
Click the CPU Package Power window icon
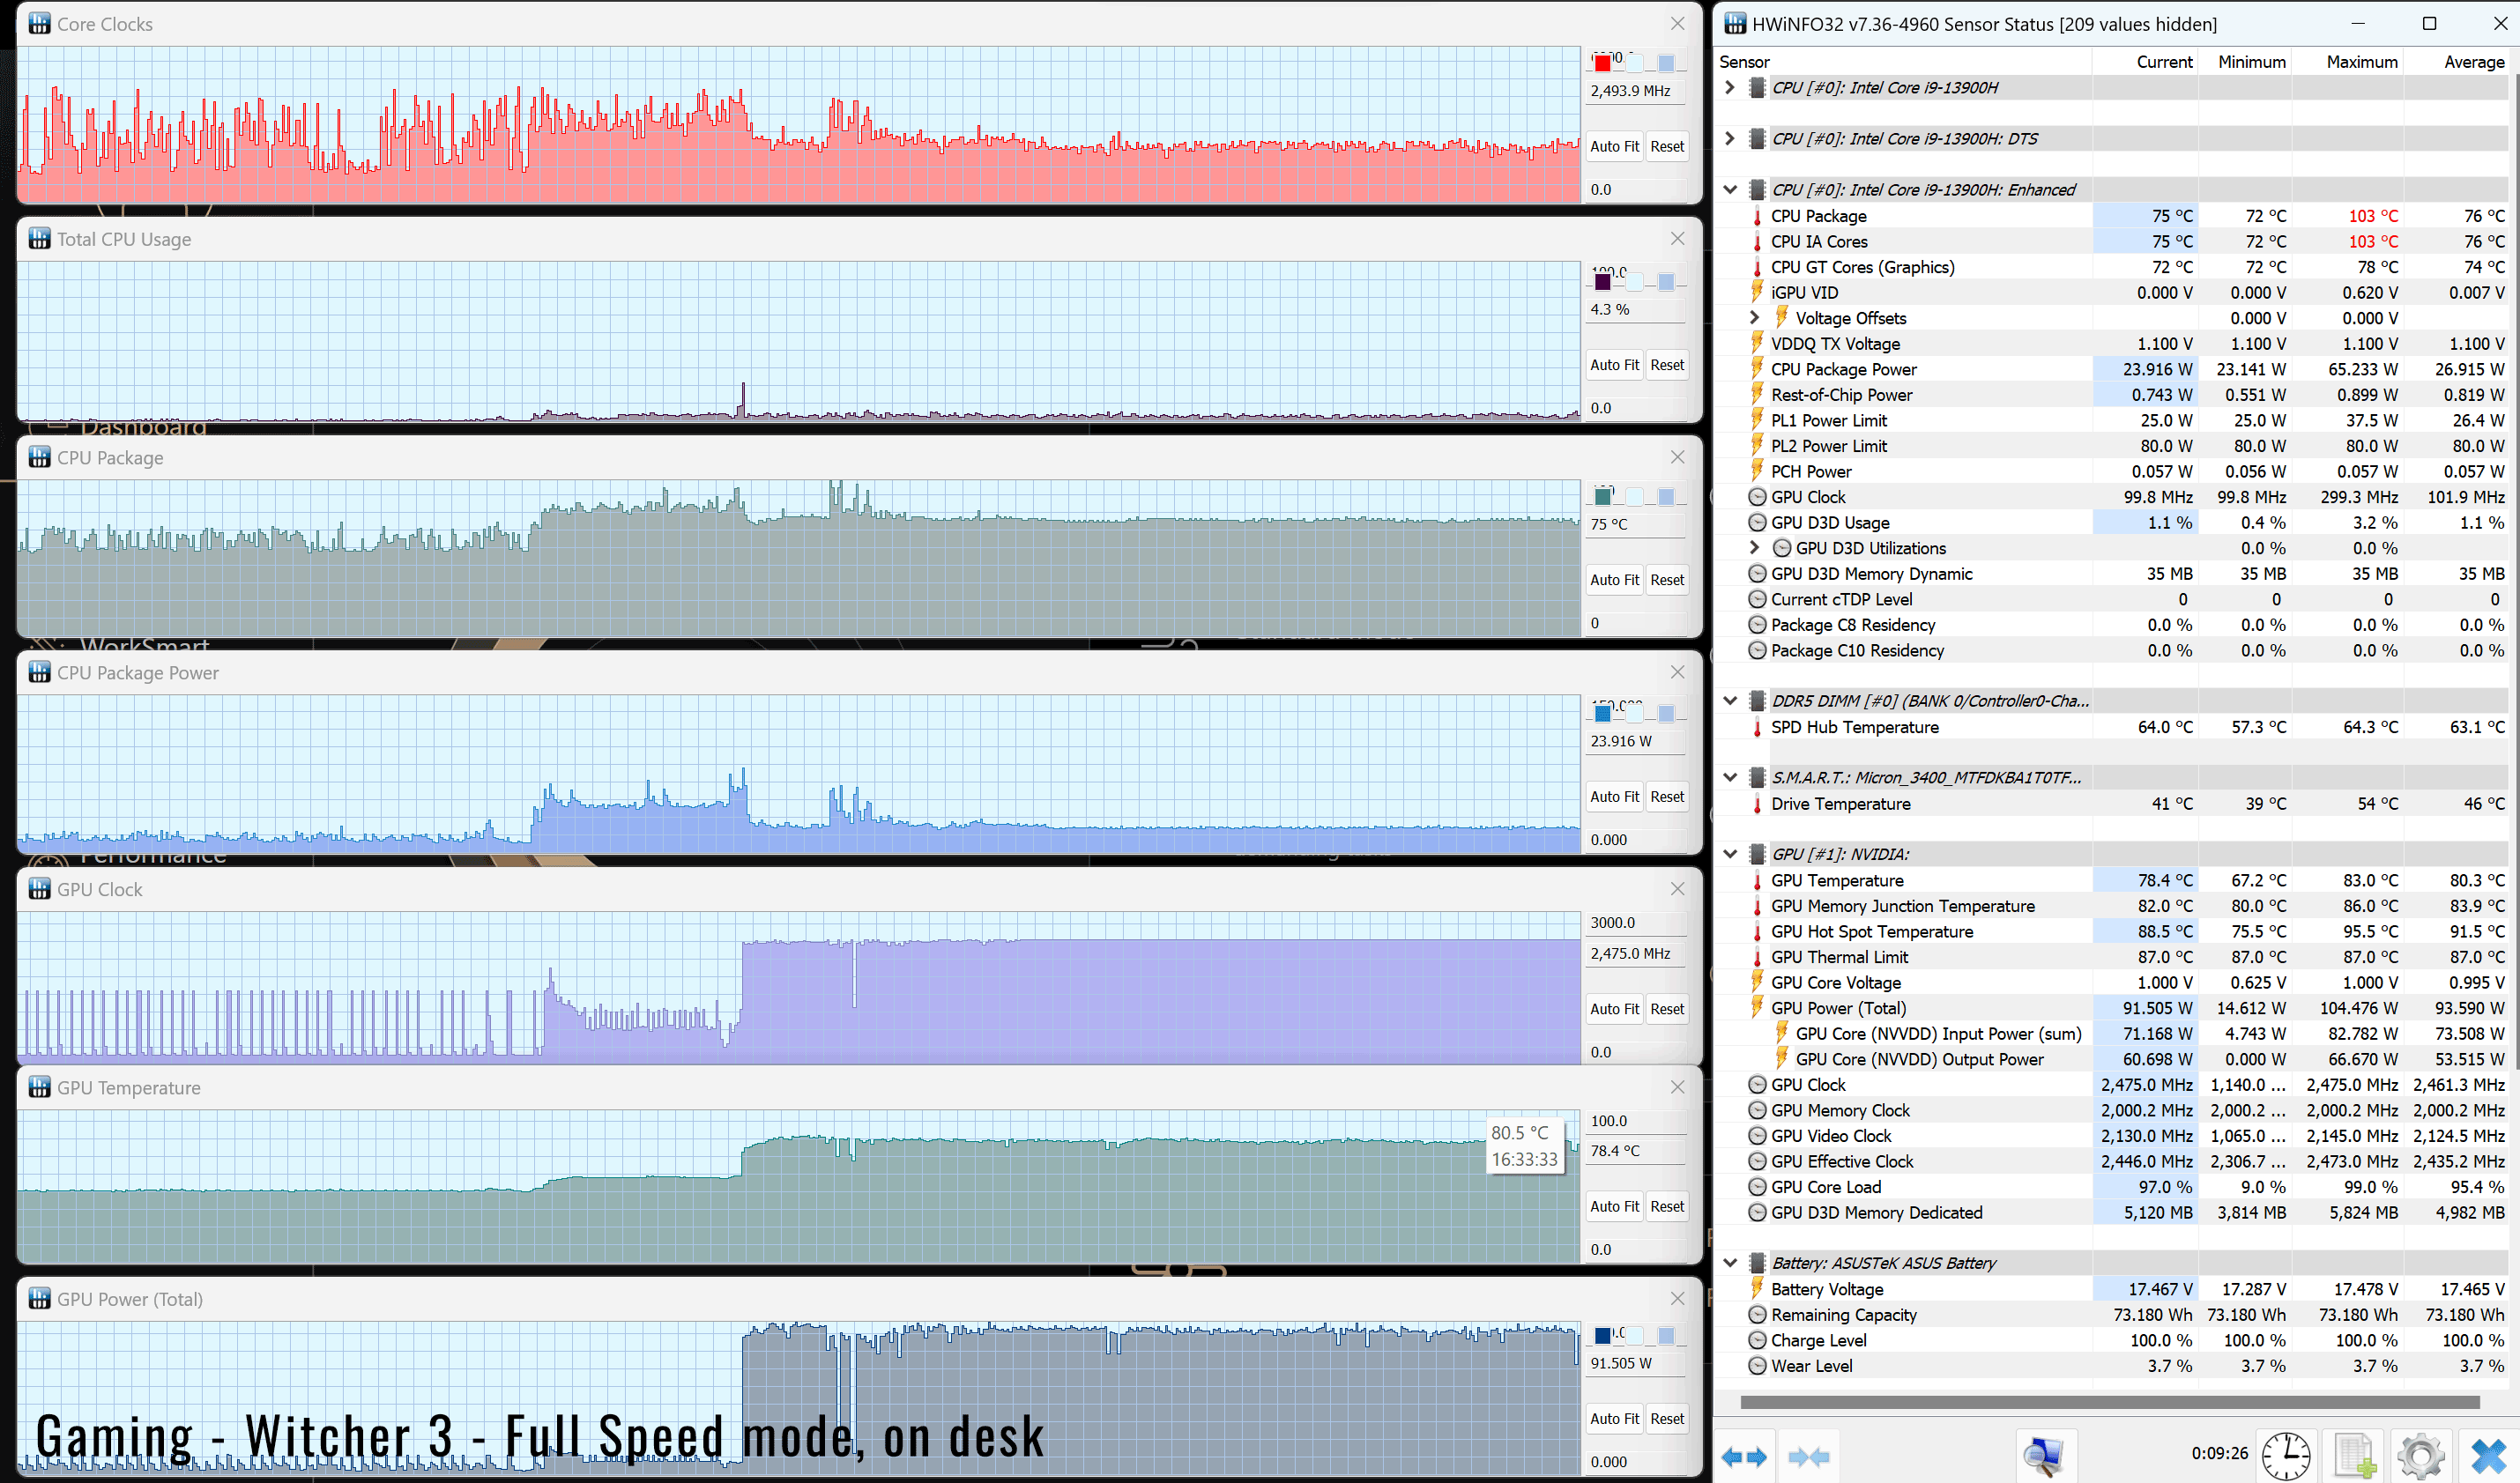click(39, 672)
